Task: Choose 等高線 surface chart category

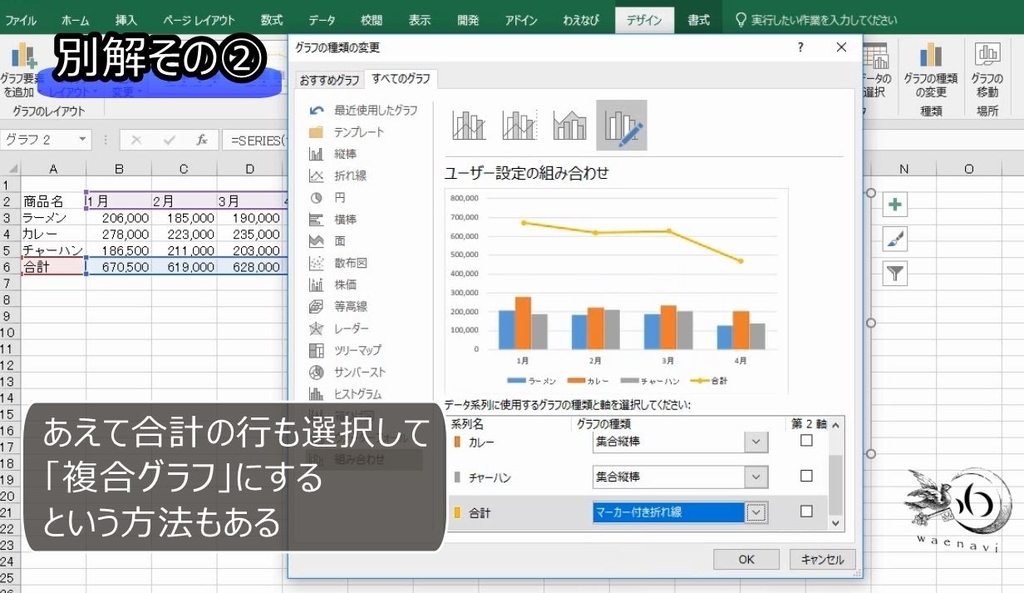Action: [338, 306]
